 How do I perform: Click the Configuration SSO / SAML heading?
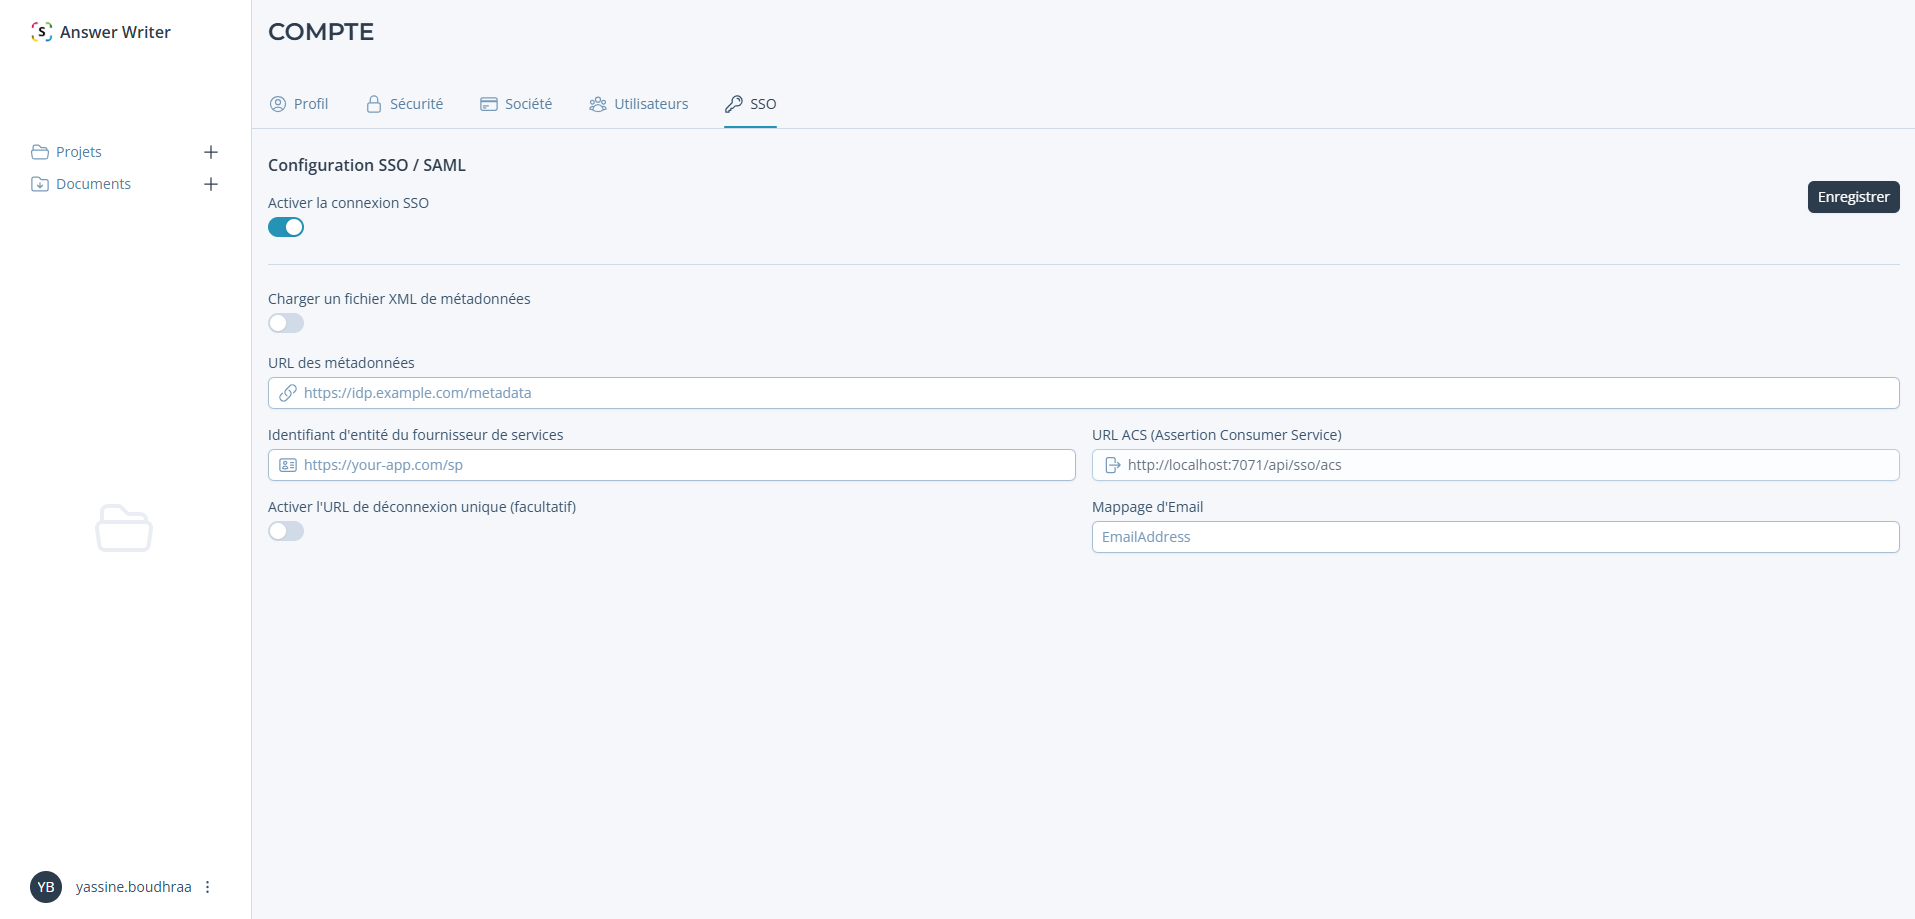367,165
